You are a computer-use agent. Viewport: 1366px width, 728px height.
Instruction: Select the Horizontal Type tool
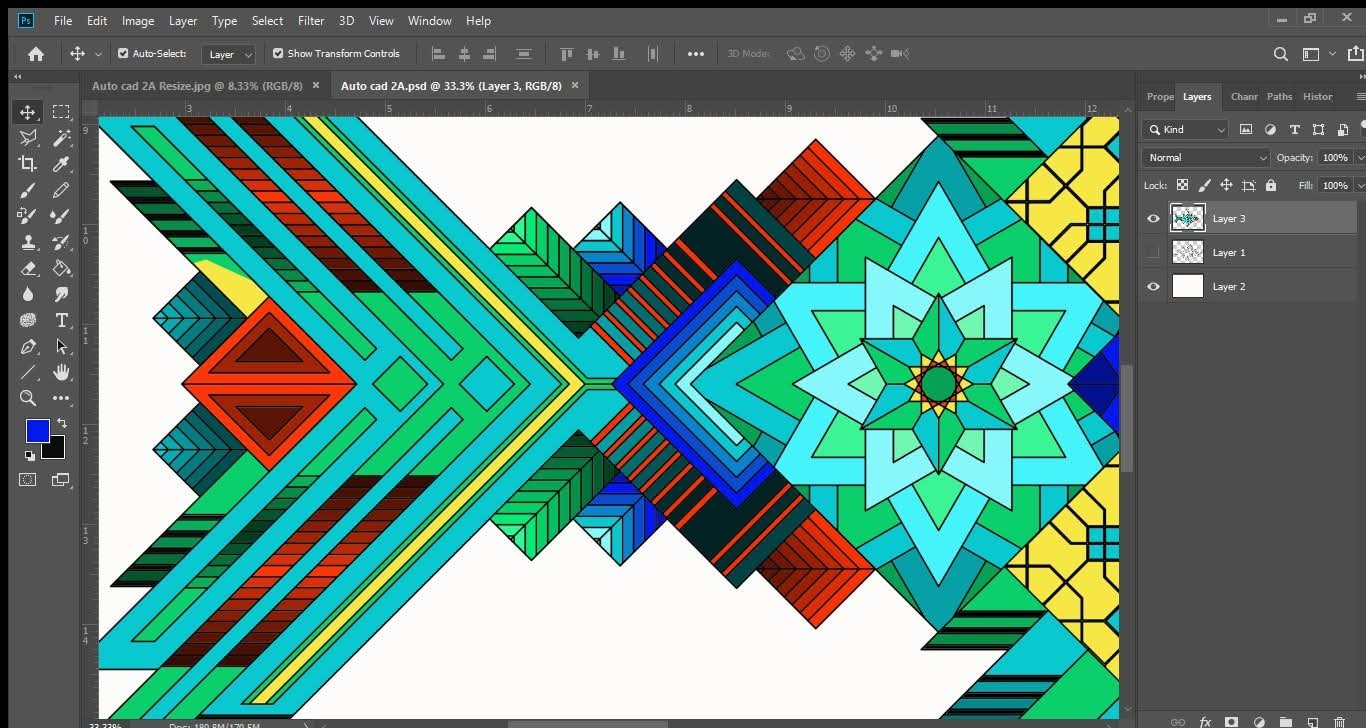[61, 320]
